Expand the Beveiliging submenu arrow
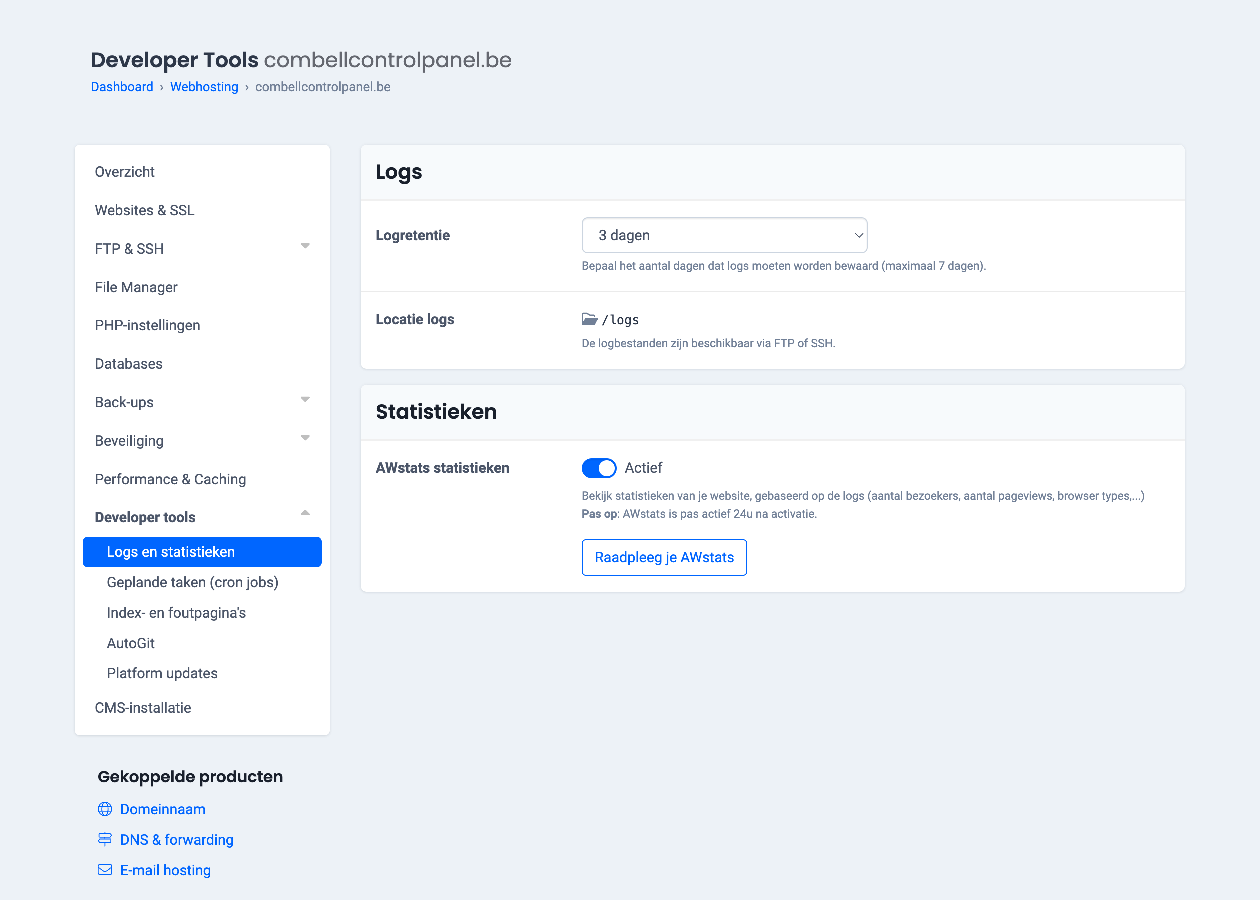The height and width of the screenshot is (900, 1260). point(305,438)
